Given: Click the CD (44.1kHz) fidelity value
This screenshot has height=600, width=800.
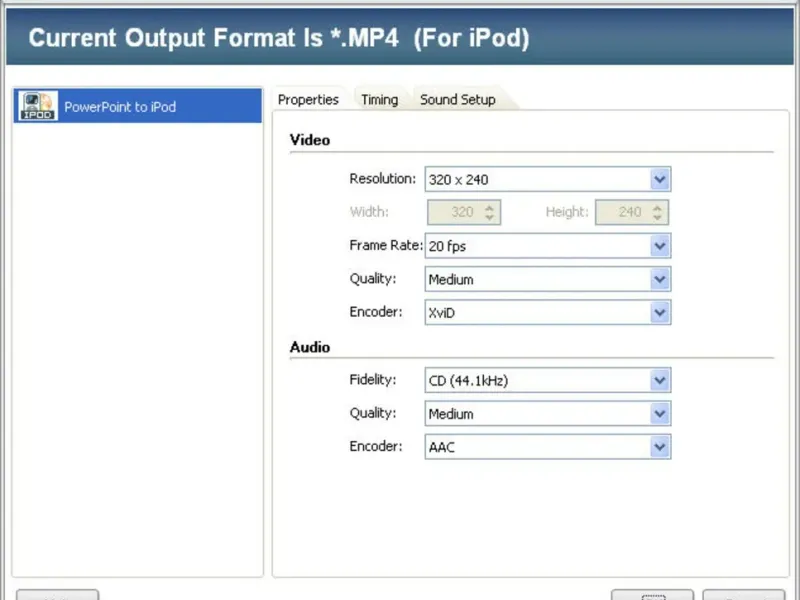Looking at the screenshot, I should (x=468, y=381).
